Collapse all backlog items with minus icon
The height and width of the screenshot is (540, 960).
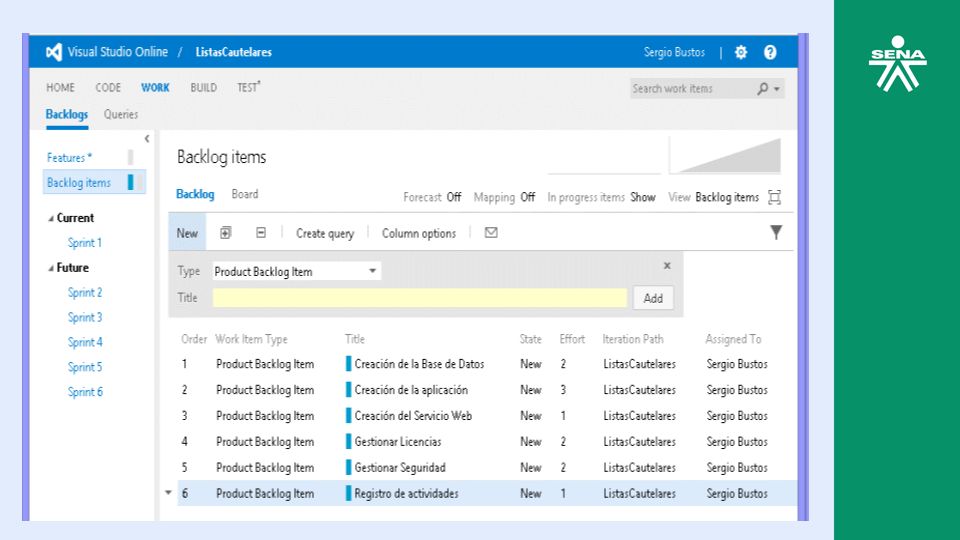261,233
